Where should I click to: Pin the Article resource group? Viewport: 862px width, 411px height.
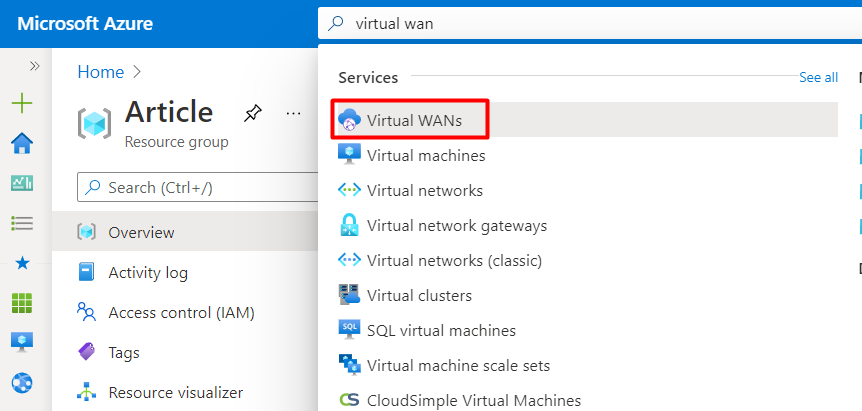tap(252, 114)
